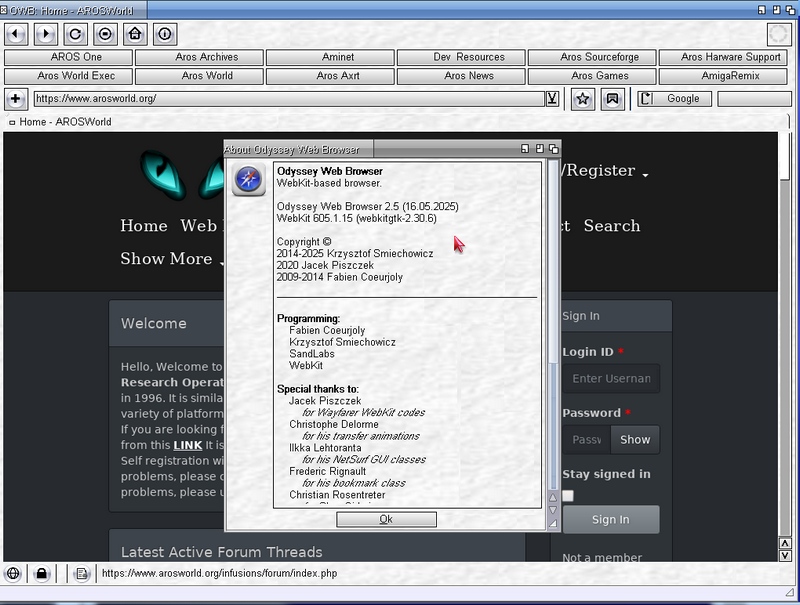Click the Latest Active Forum Threads heading
Image resolution: width=800 pixels, height=605 pixels.
(x=221, y=552)
